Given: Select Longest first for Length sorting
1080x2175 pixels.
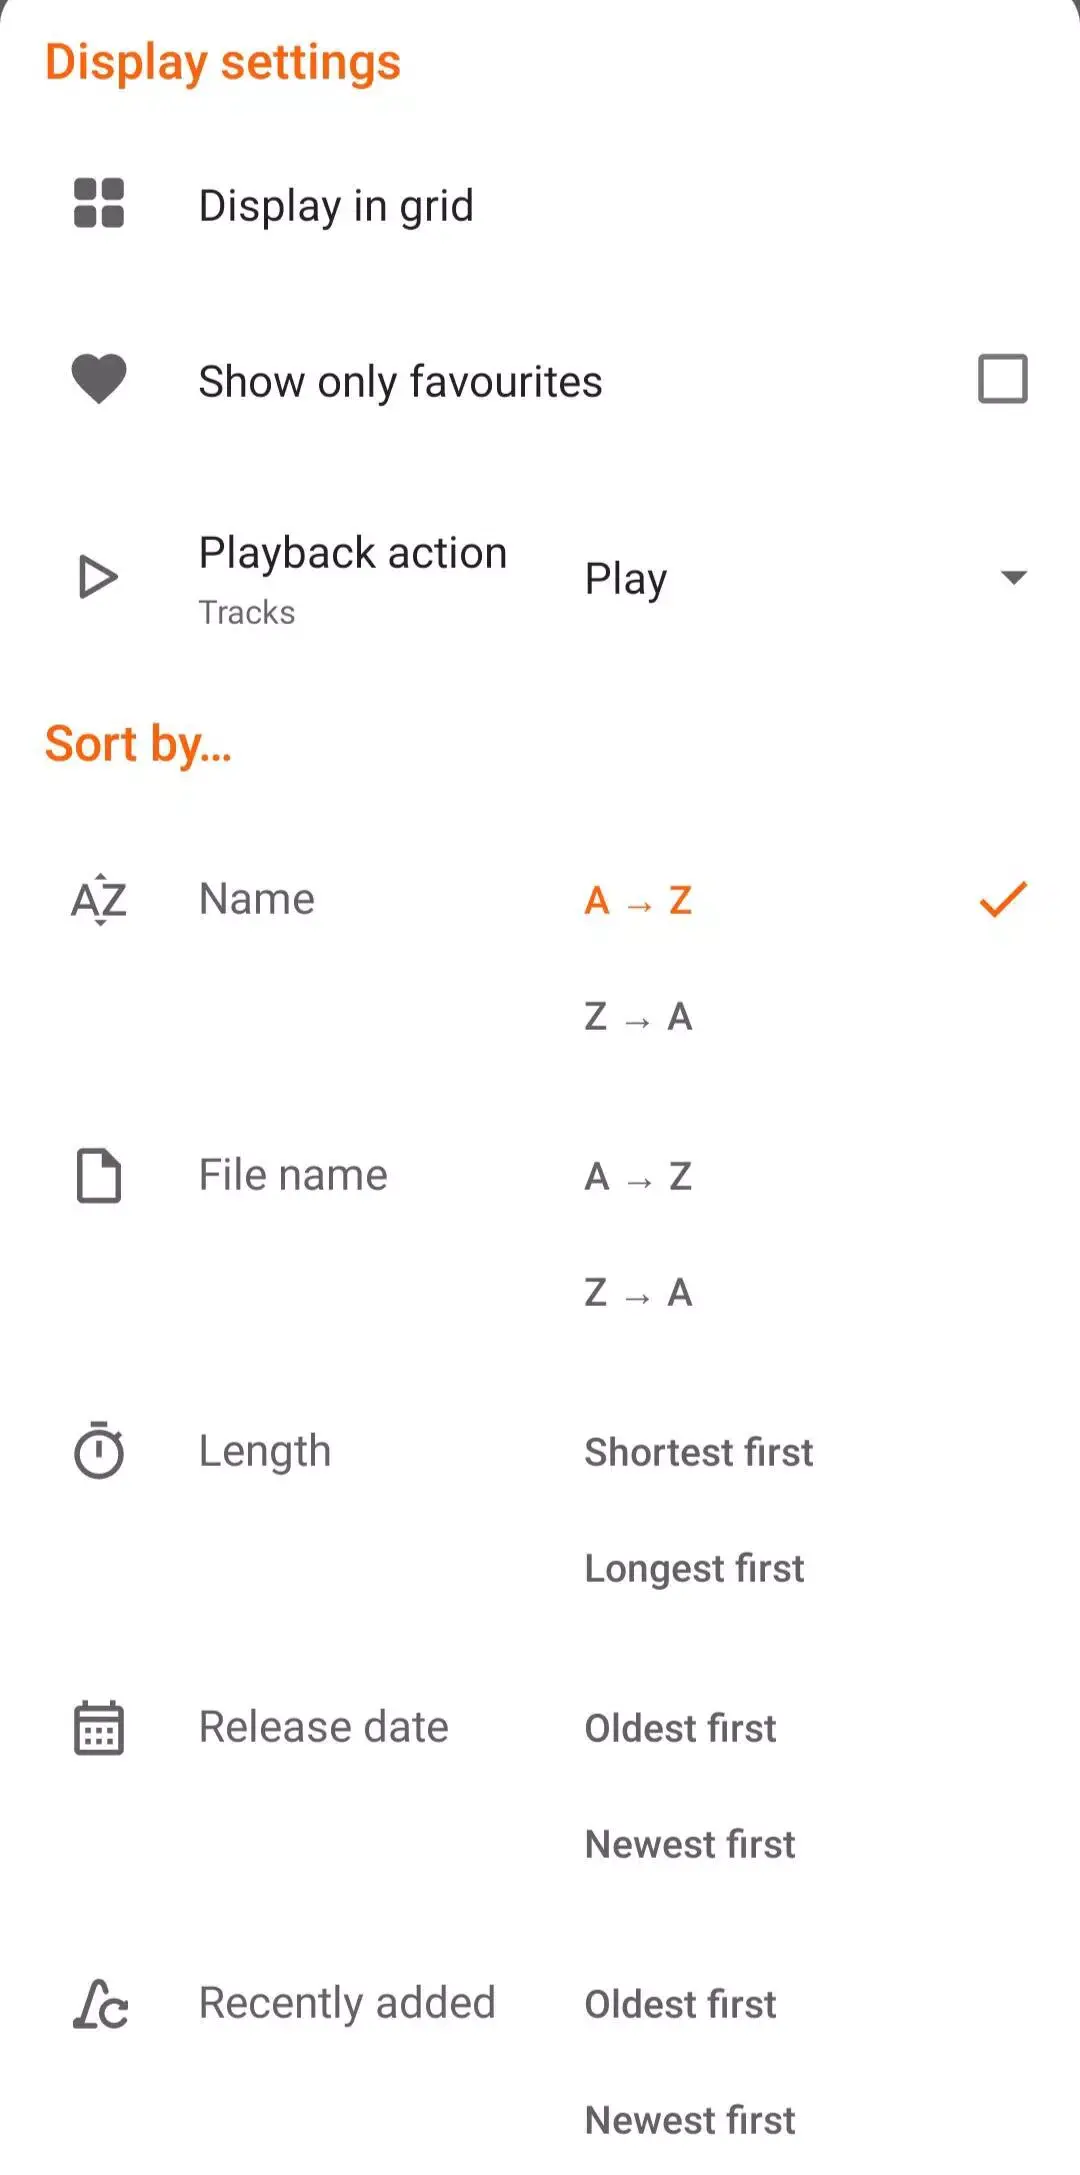Looking at the screenshot, I should click(694, 1568).
